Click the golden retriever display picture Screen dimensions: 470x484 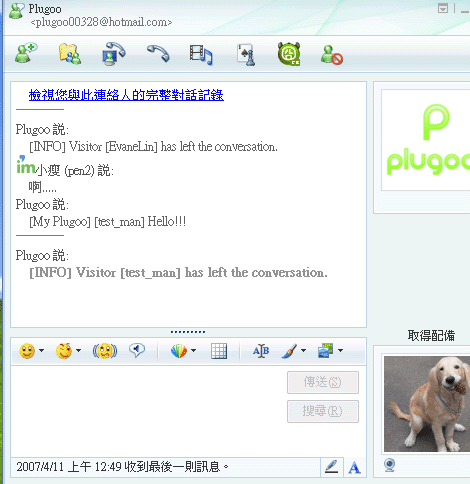[427, 404]
